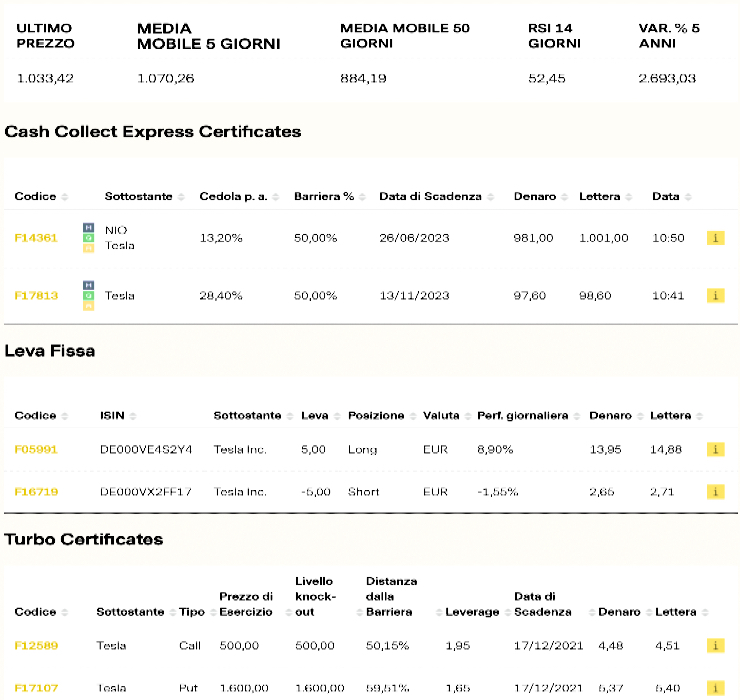Click media mobile 5 giorni value 1.070,26
Screen dimensions: 740x700
[166, 78]
